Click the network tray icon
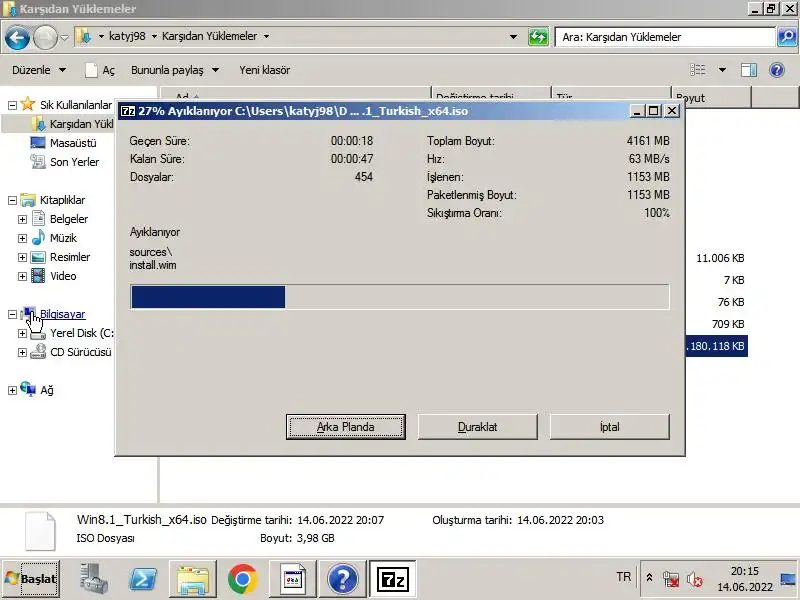This screenshot has width=800, height=600. [670, 580]
